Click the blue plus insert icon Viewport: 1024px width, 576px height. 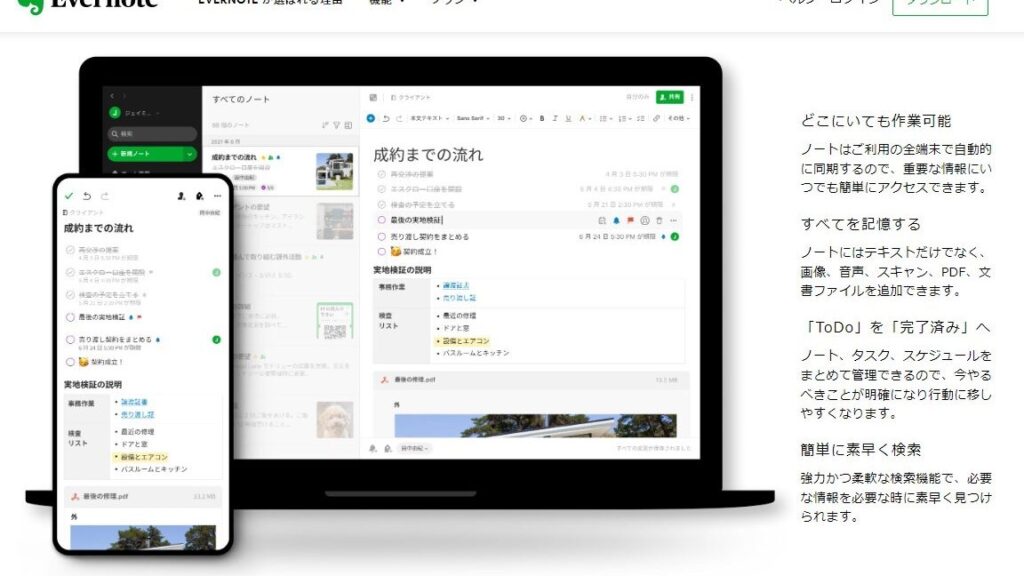pyautogui.click(x=371, y=118)
